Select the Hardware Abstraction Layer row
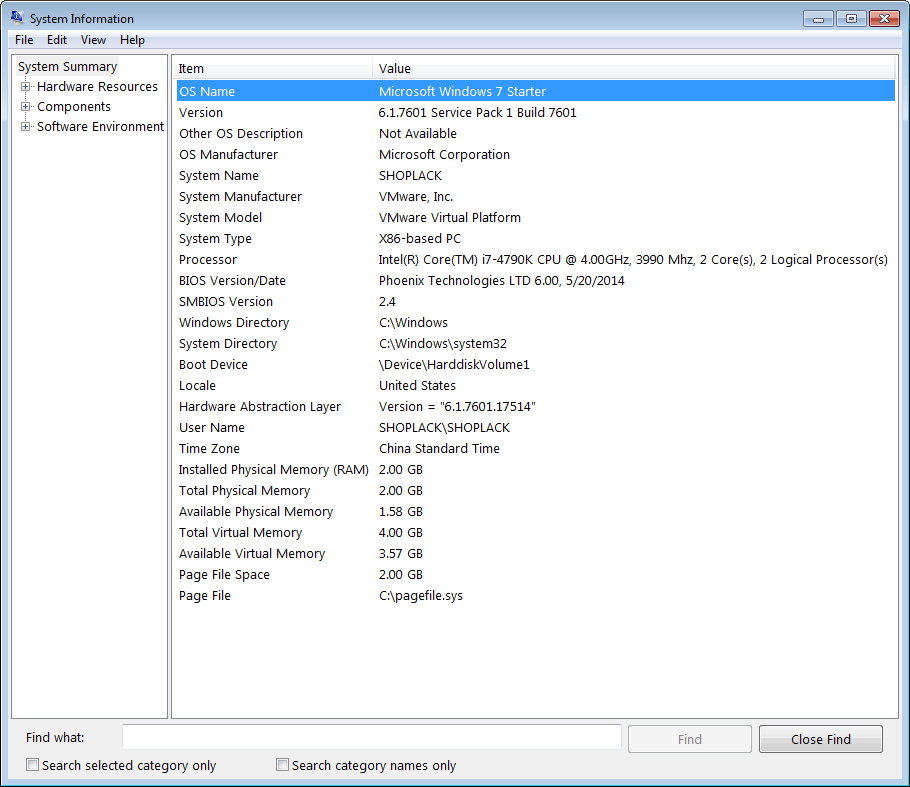 point(536,407)
